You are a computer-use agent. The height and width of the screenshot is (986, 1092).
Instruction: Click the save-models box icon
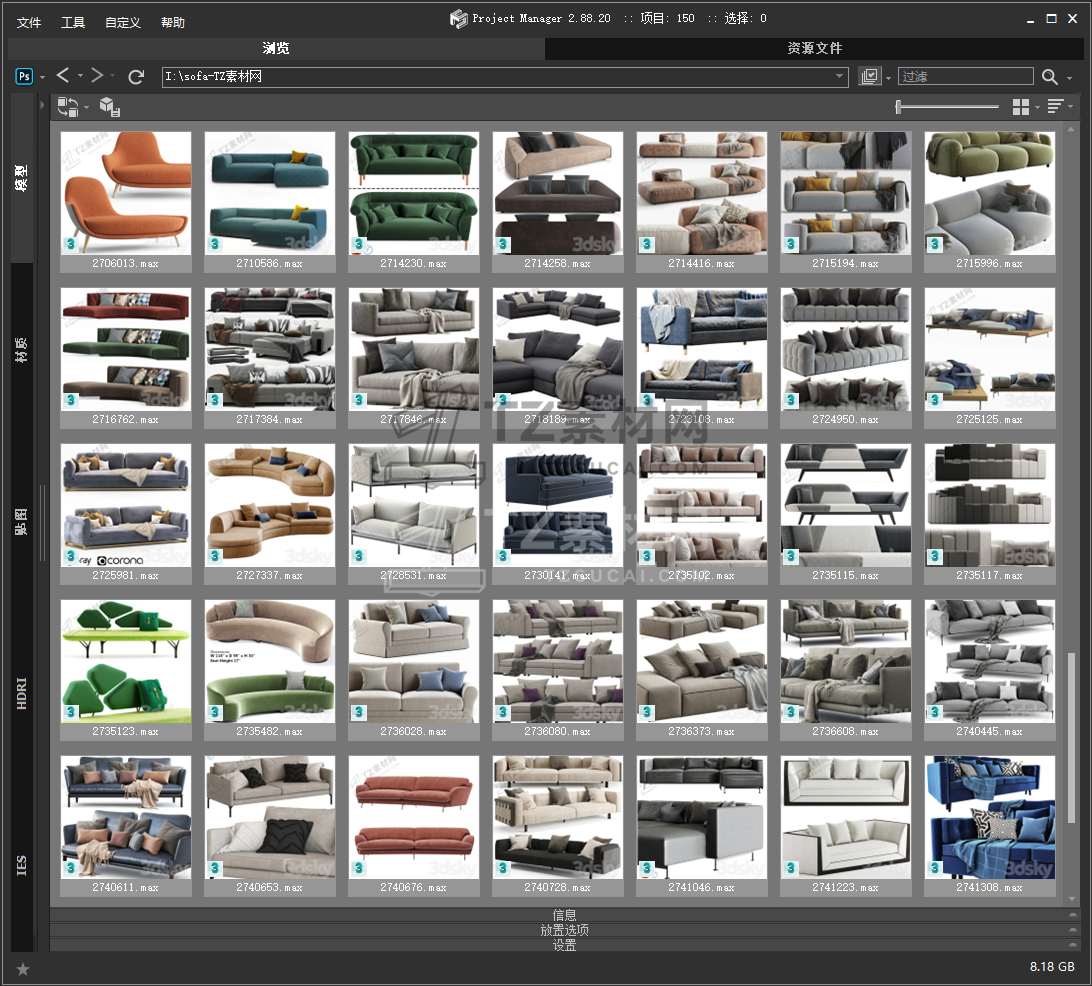point(110,107)
